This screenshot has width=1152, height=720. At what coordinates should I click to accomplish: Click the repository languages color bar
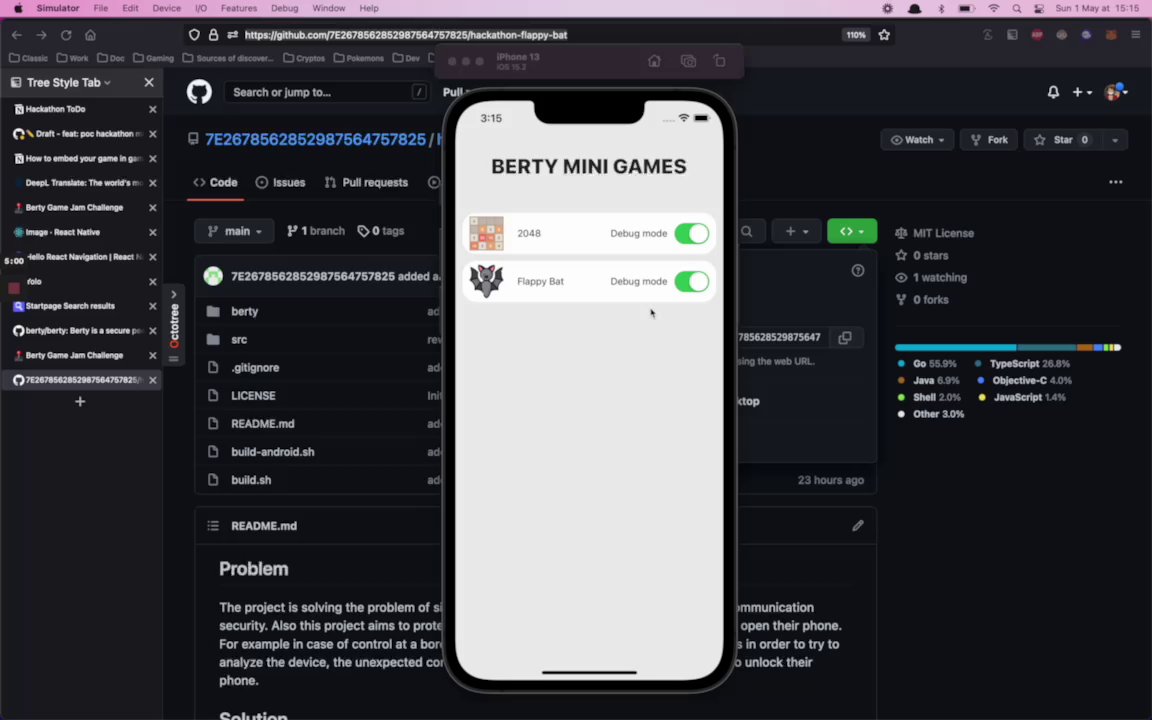click(1007, 348)
